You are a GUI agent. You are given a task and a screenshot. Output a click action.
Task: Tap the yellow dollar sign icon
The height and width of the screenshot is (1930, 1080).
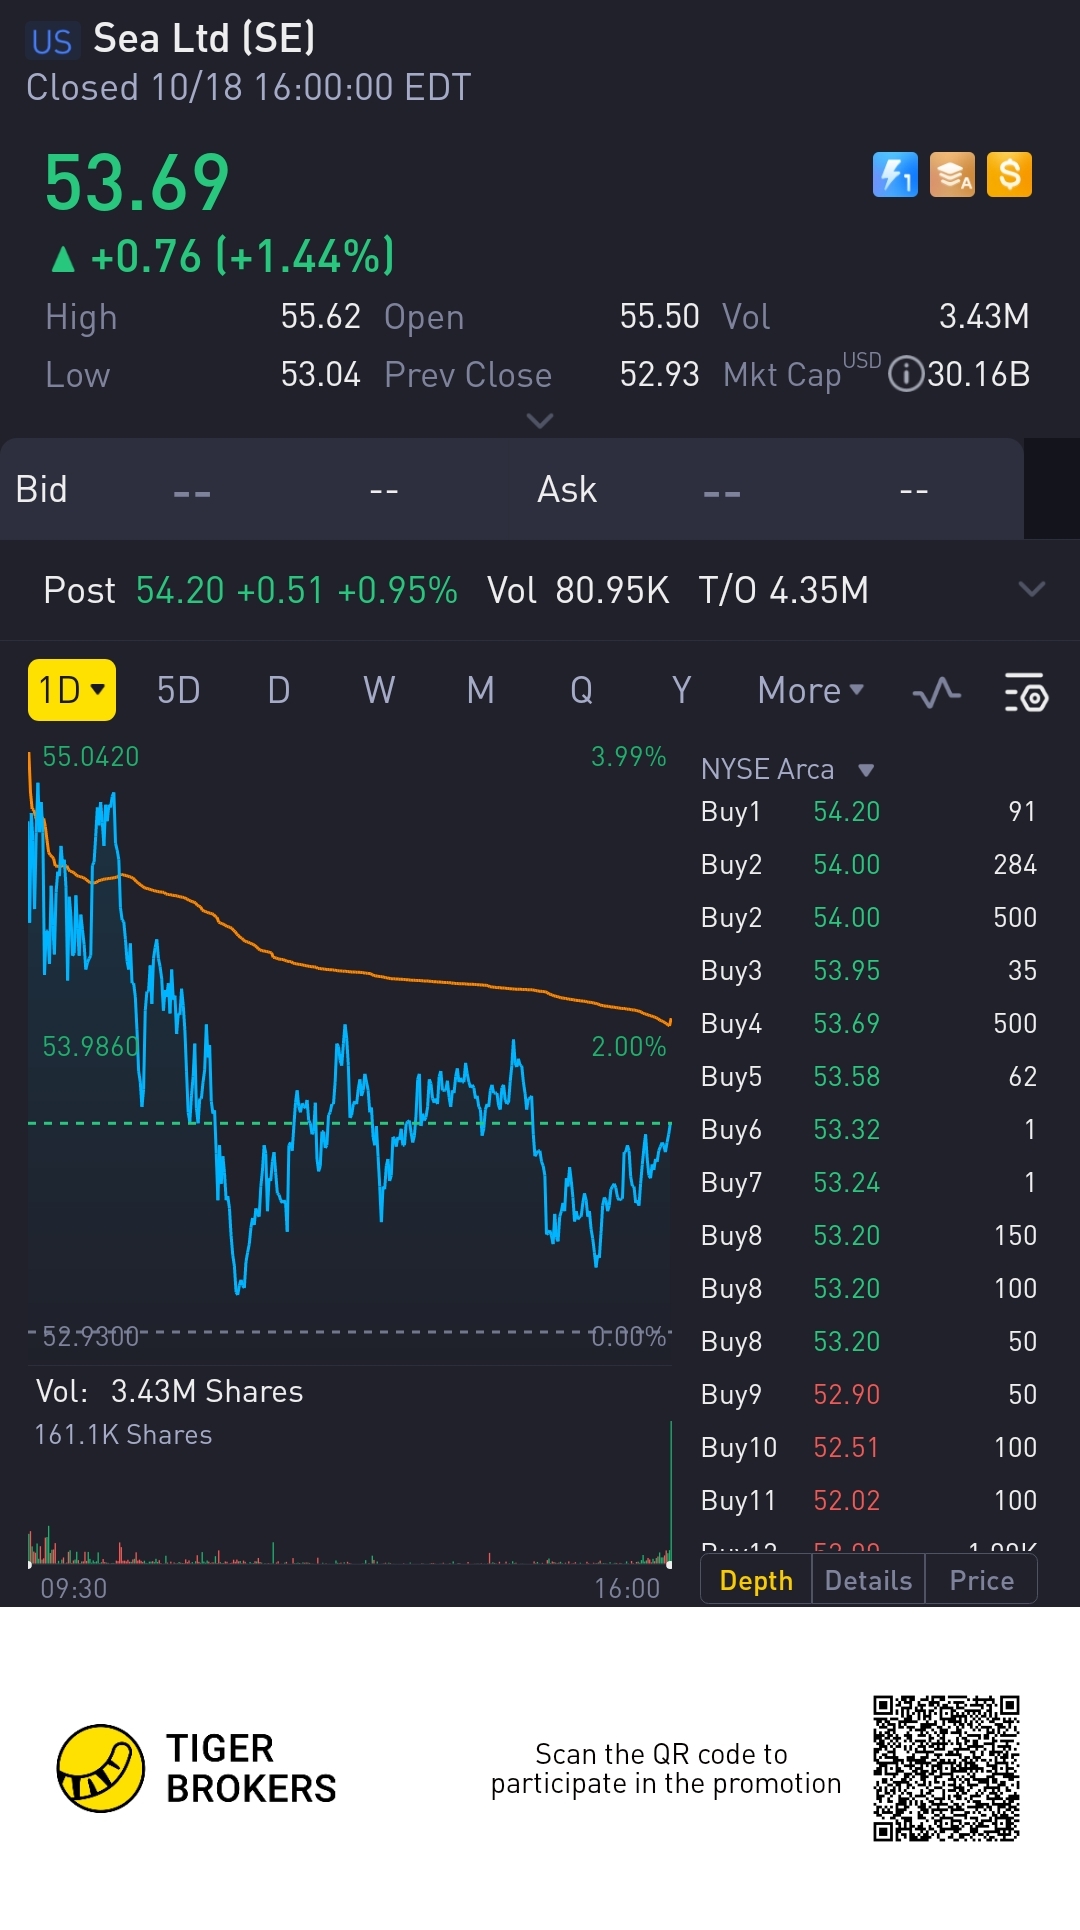pos(1009,175)
